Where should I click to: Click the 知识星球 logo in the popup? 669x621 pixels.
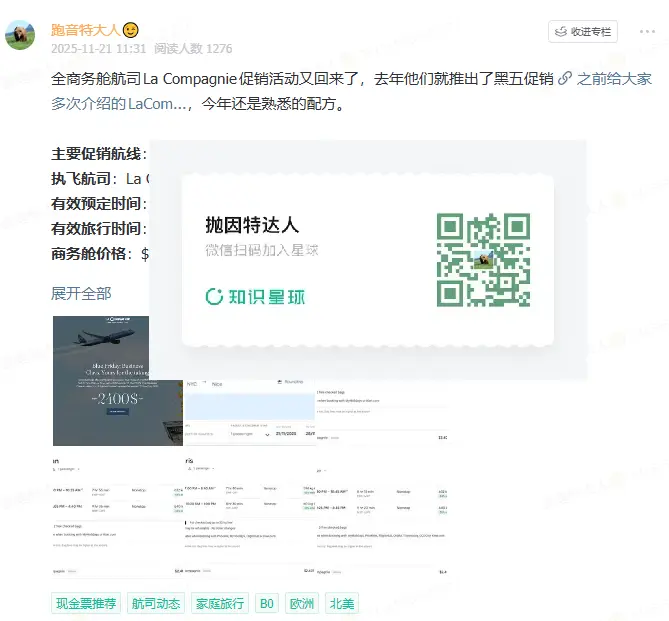(255, 297)
